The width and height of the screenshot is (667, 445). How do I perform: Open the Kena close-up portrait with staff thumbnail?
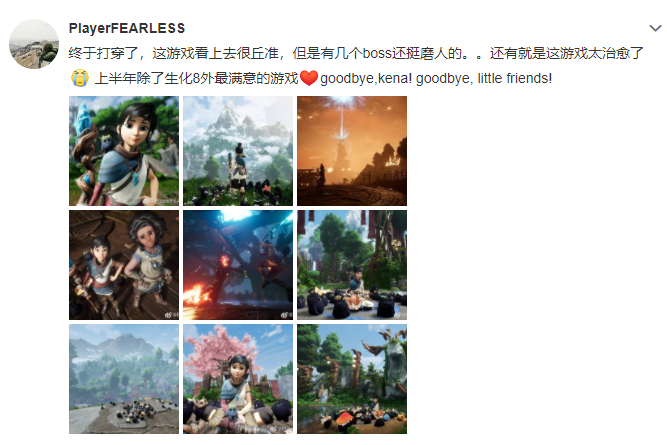click(124, 151)
